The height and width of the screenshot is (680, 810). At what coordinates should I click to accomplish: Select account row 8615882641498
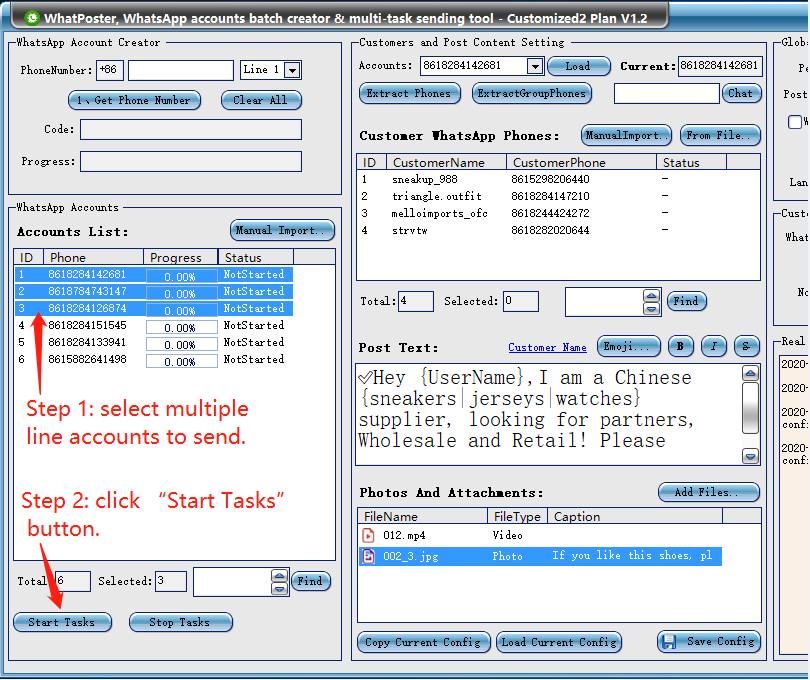[154, 360]
